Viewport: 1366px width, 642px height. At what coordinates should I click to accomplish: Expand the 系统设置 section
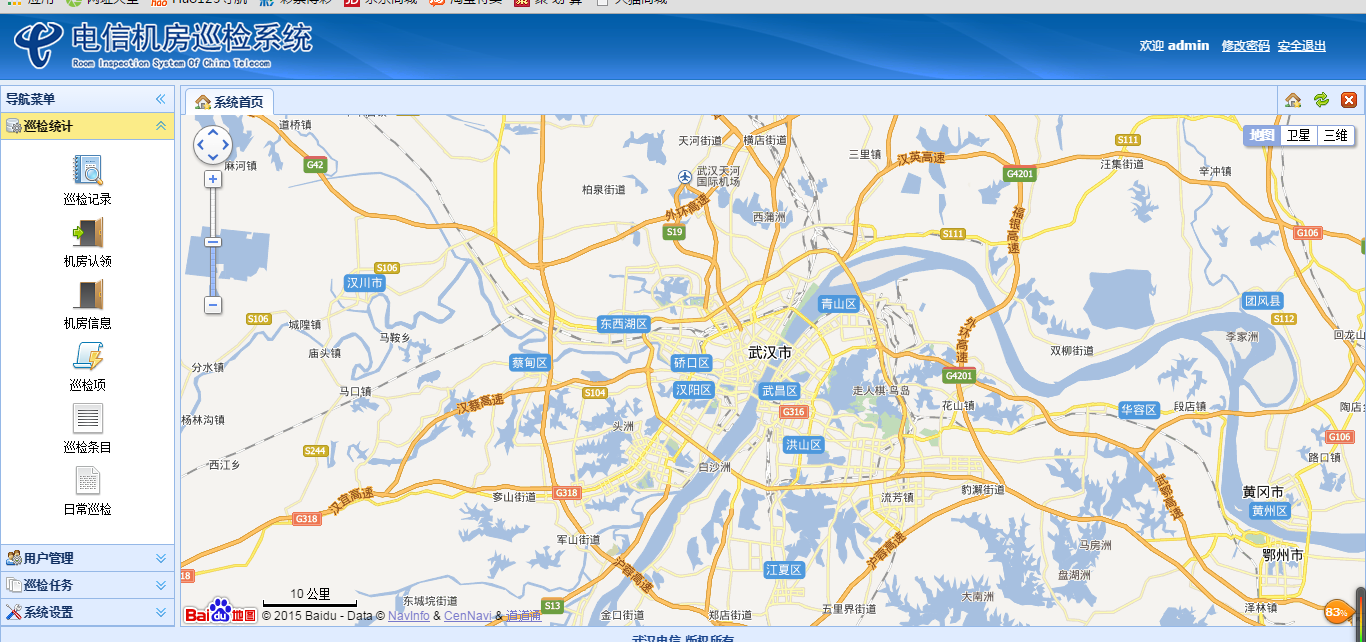pos(160,612)
